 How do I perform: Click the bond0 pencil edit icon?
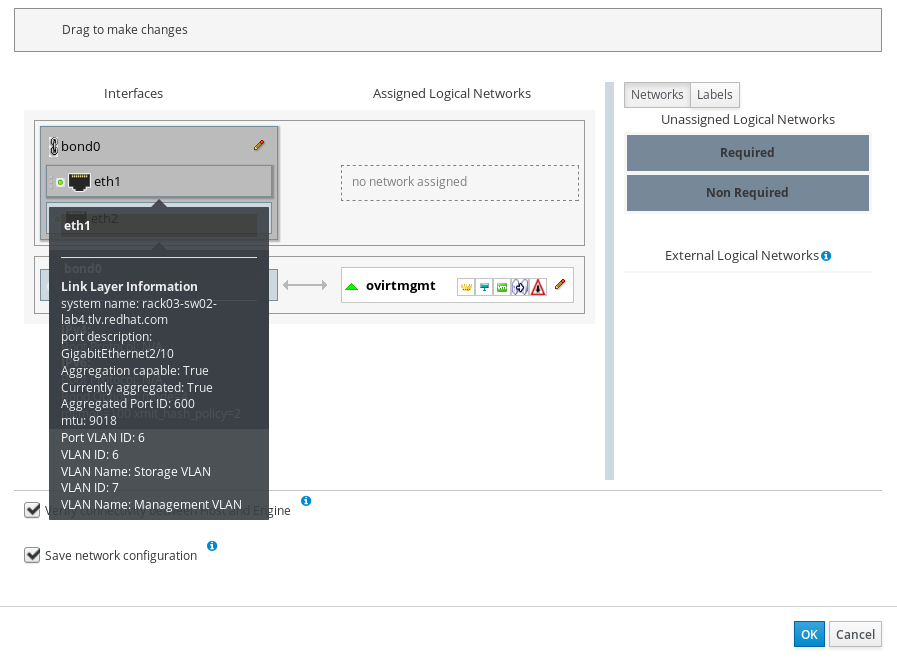pyautogui.click(x=259, y=145)
